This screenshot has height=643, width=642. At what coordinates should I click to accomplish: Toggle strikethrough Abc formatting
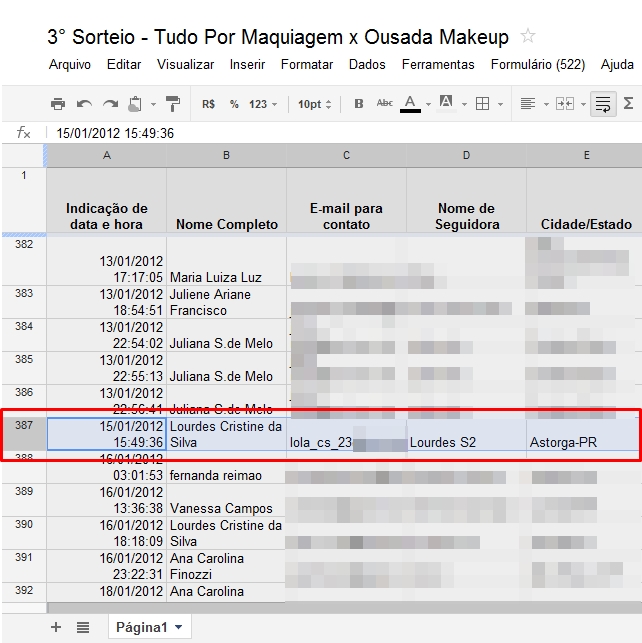pos(385,103)
